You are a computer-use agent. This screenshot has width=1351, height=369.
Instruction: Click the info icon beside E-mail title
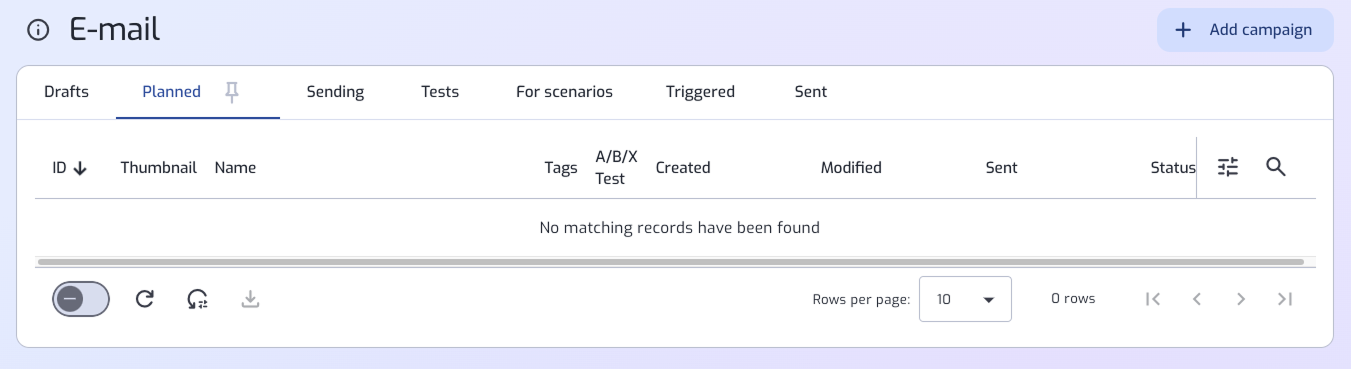pyautogui.click(x=38, y=30)
